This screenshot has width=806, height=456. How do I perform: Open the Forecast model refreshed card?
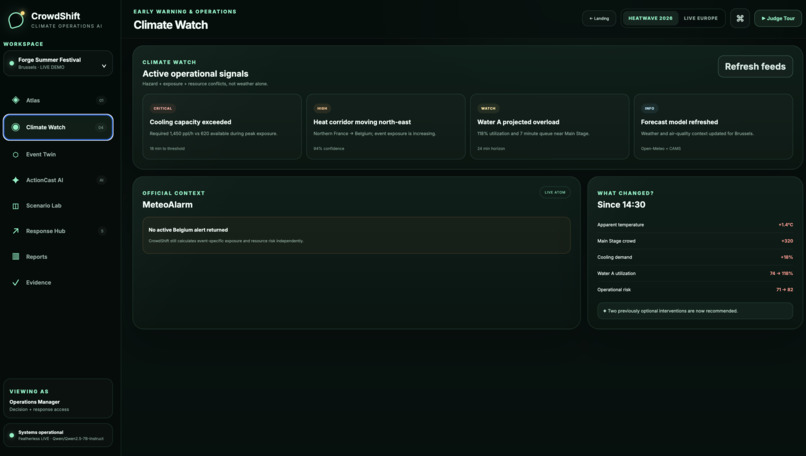click(x=713, y=126)
